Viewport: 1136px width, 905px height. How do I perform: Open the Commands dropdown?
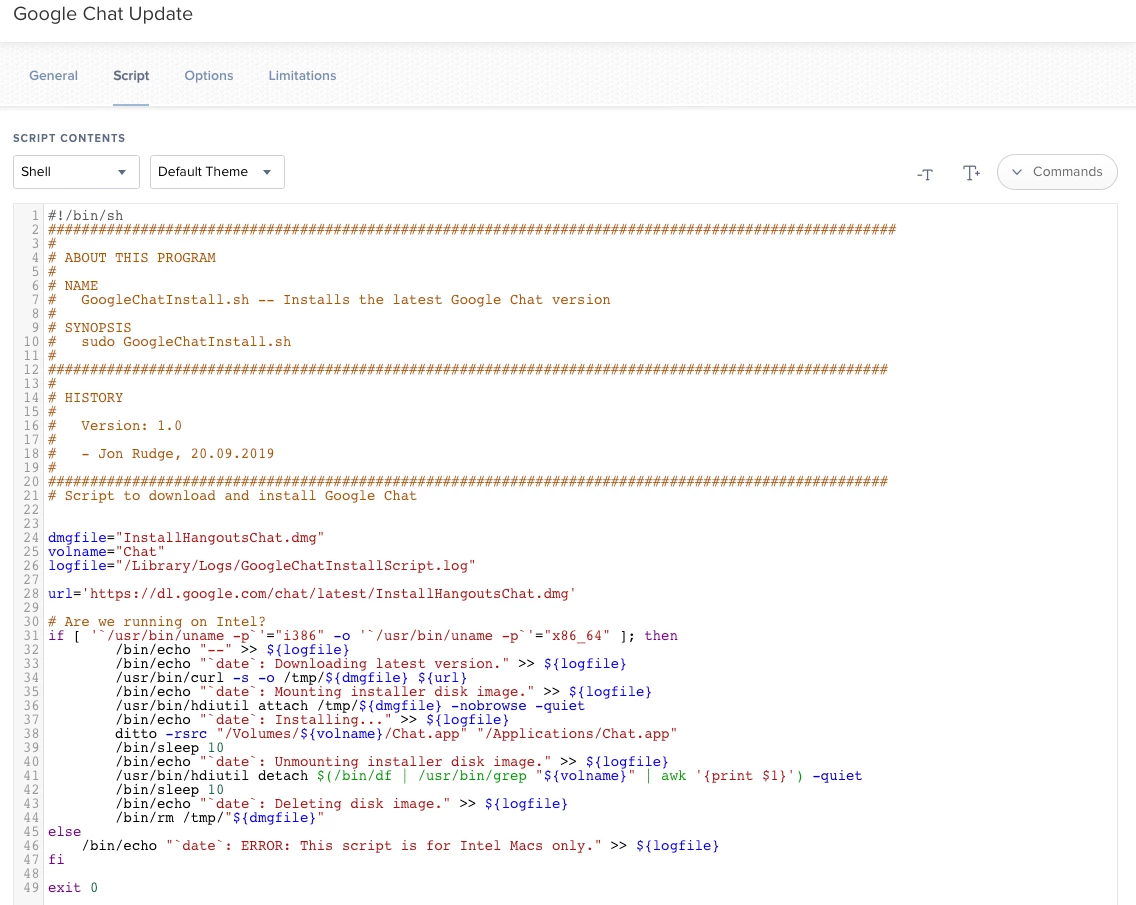pos(1057,172)
